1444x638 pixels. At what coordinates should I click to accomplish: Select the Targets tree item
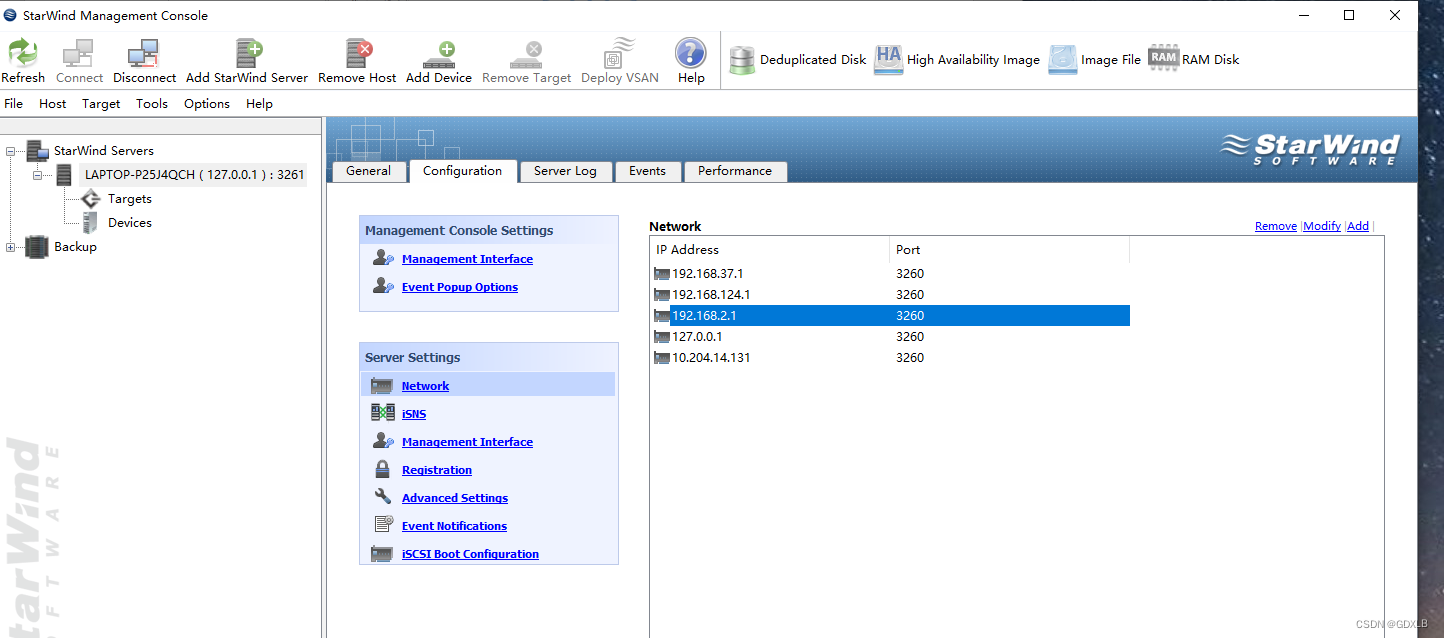(x=130, y=199)
